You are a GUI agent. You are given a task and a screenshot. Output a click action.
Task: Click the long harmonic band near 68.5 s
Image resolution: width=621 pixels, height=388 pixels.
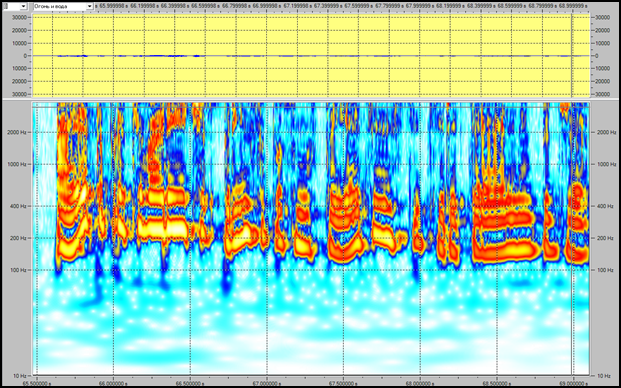[x=508, y=250]
